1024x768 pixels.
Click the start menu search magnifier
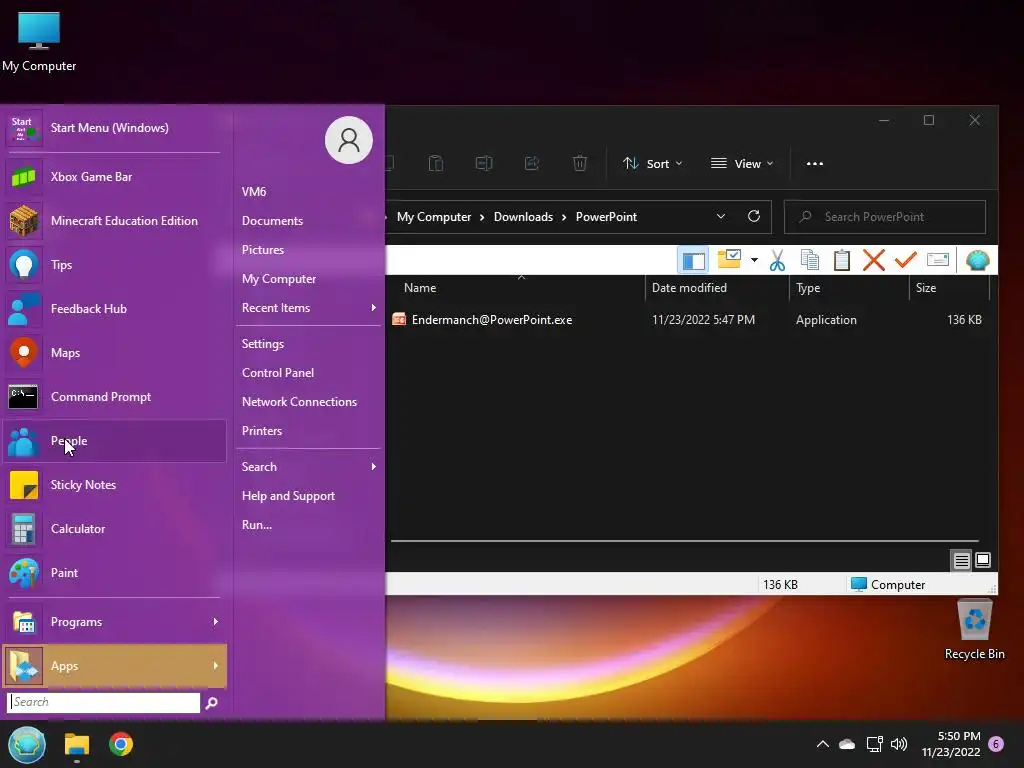(212, 703)
